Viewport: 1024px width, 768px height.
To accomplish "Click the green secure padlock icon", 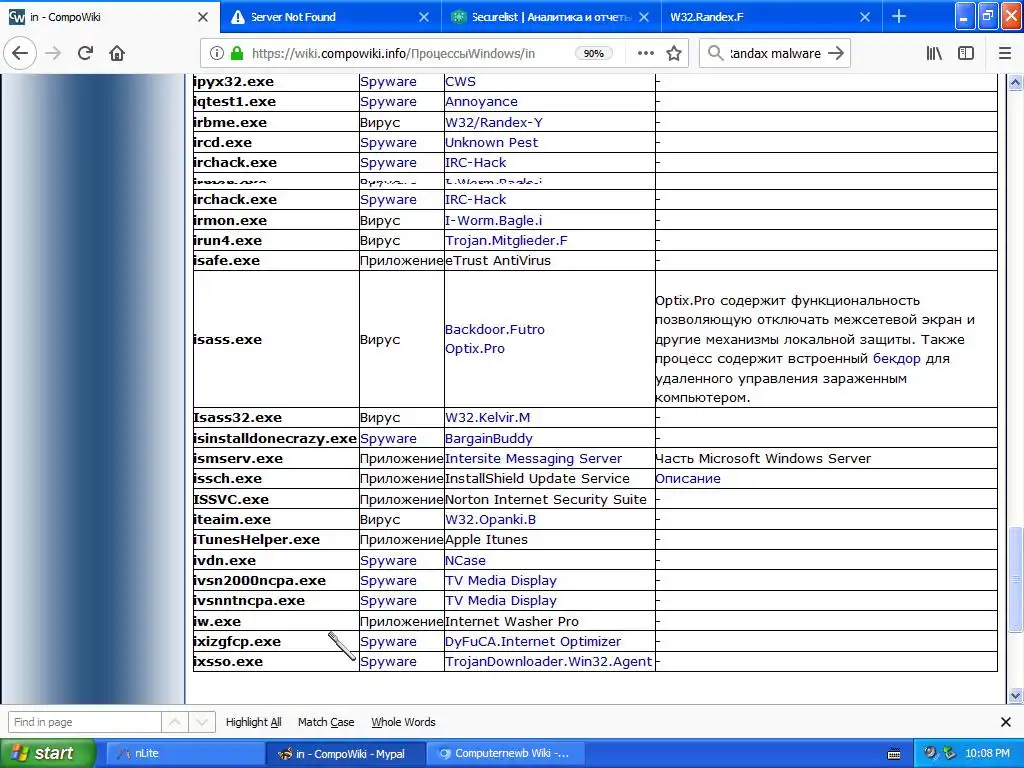I will tap(236, 53).
